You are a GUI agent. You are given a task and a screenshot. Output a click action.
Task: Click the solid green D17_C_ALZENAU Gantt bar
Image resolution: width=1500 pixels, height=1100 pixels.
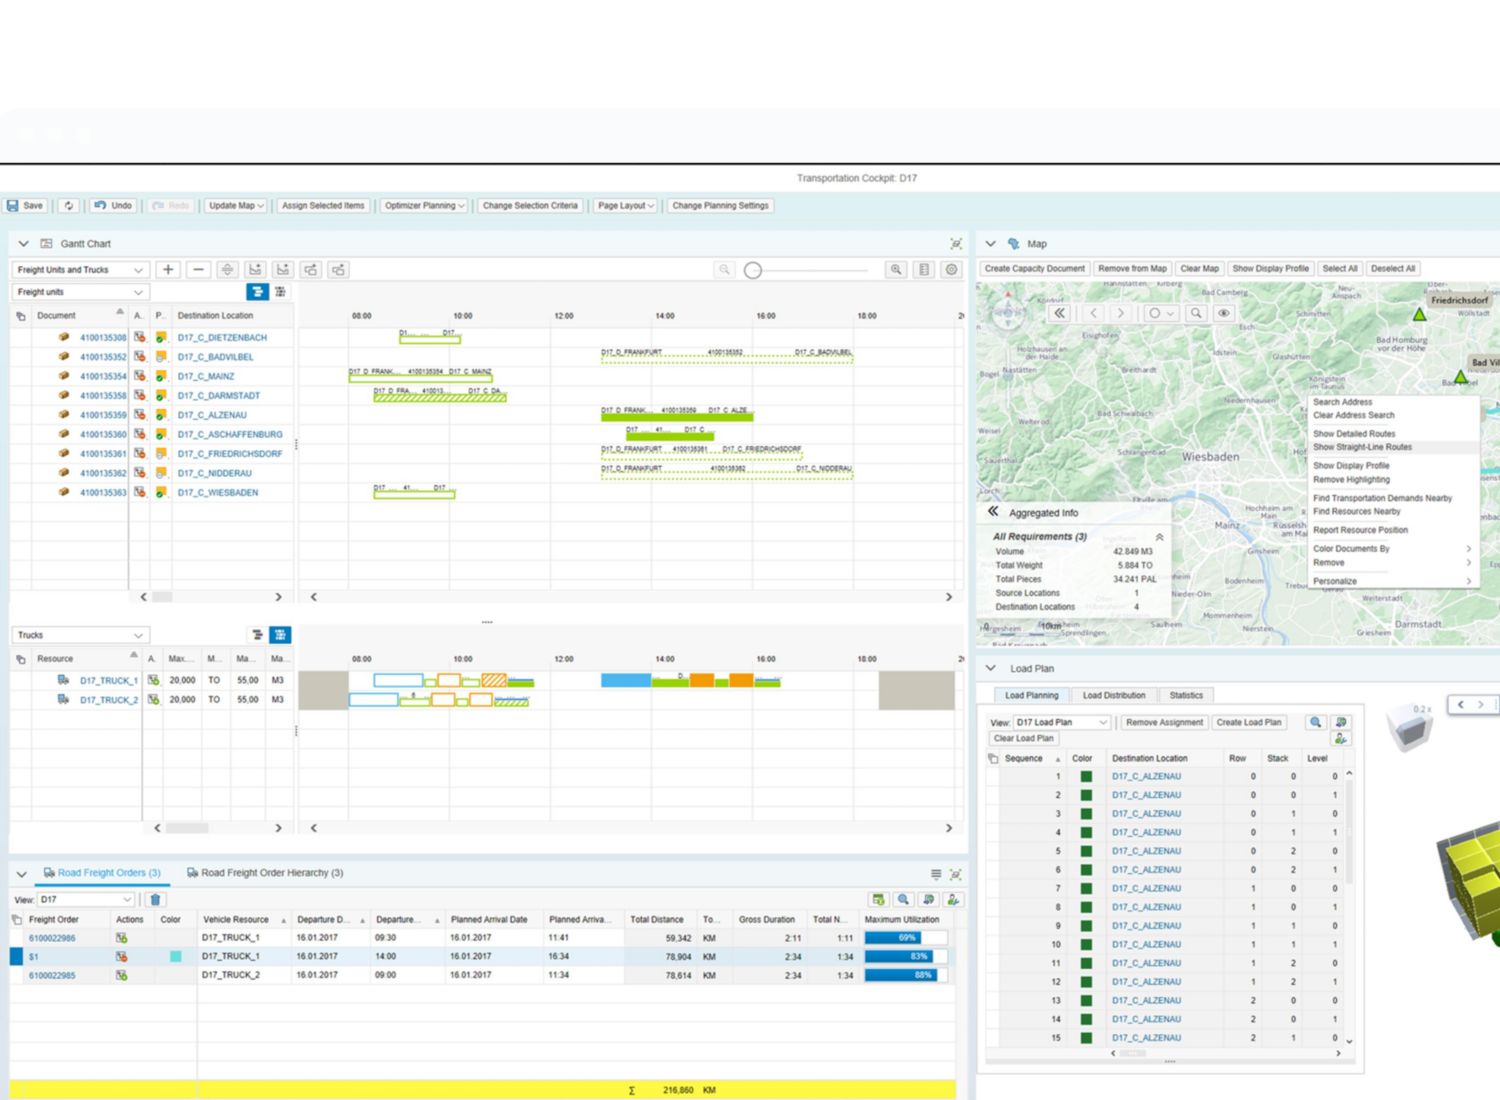[676, 417]
